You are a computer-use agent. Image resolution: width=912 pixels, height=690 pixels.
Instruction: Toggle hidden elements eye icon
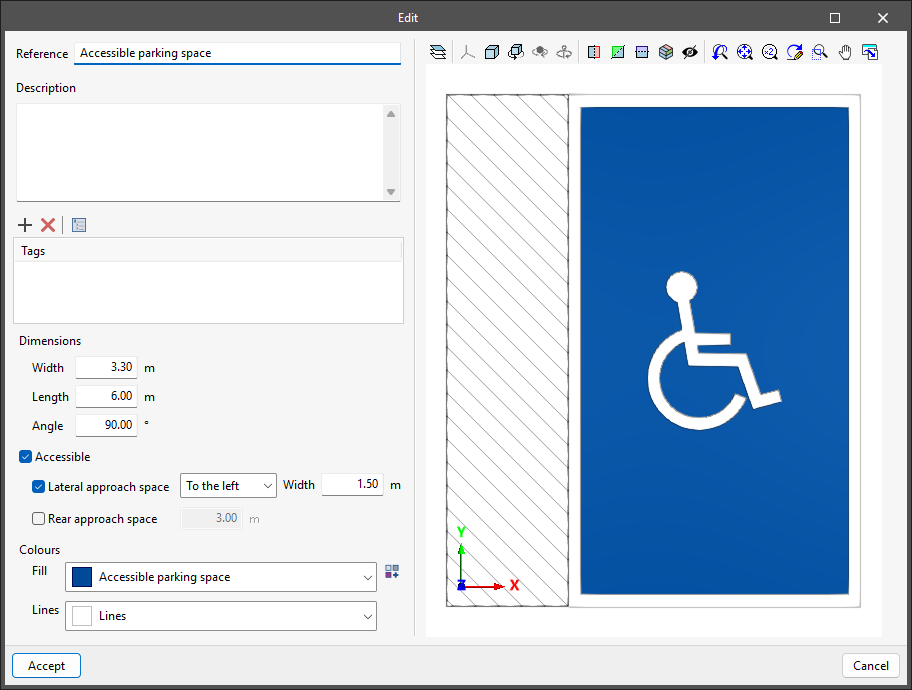coord(690,52)
